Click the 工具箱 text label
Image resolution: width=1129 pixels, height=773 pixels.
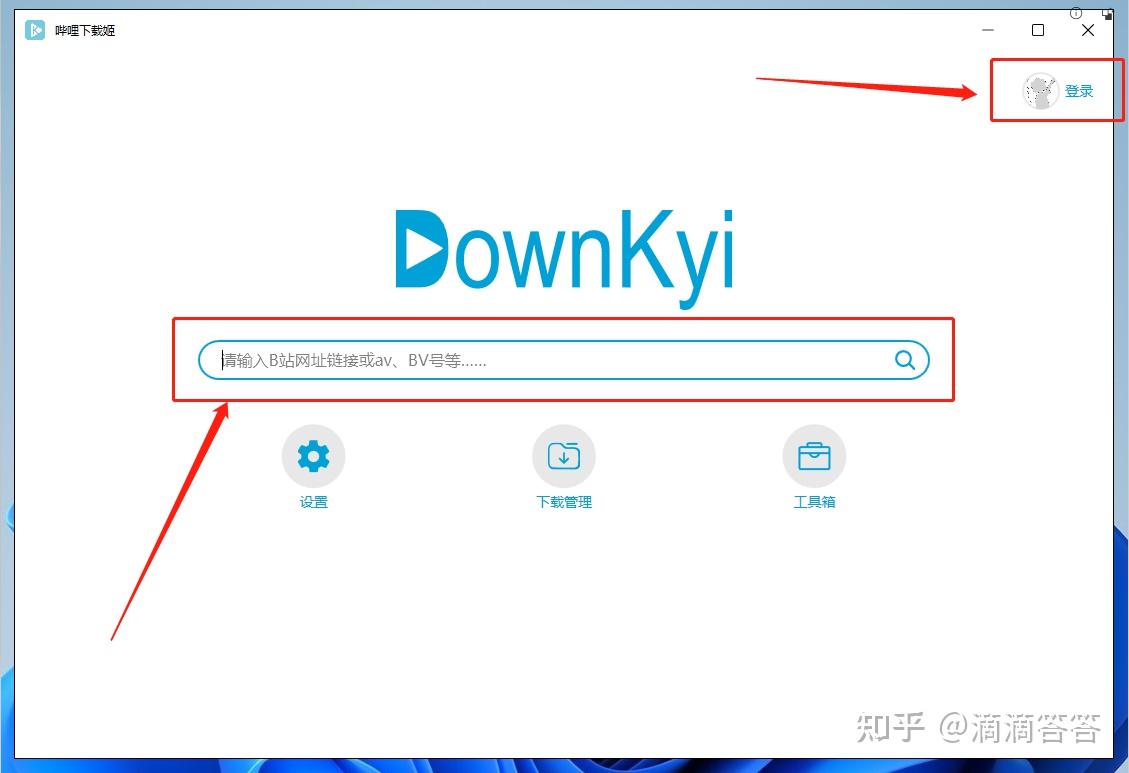click(x=814, y=502)
